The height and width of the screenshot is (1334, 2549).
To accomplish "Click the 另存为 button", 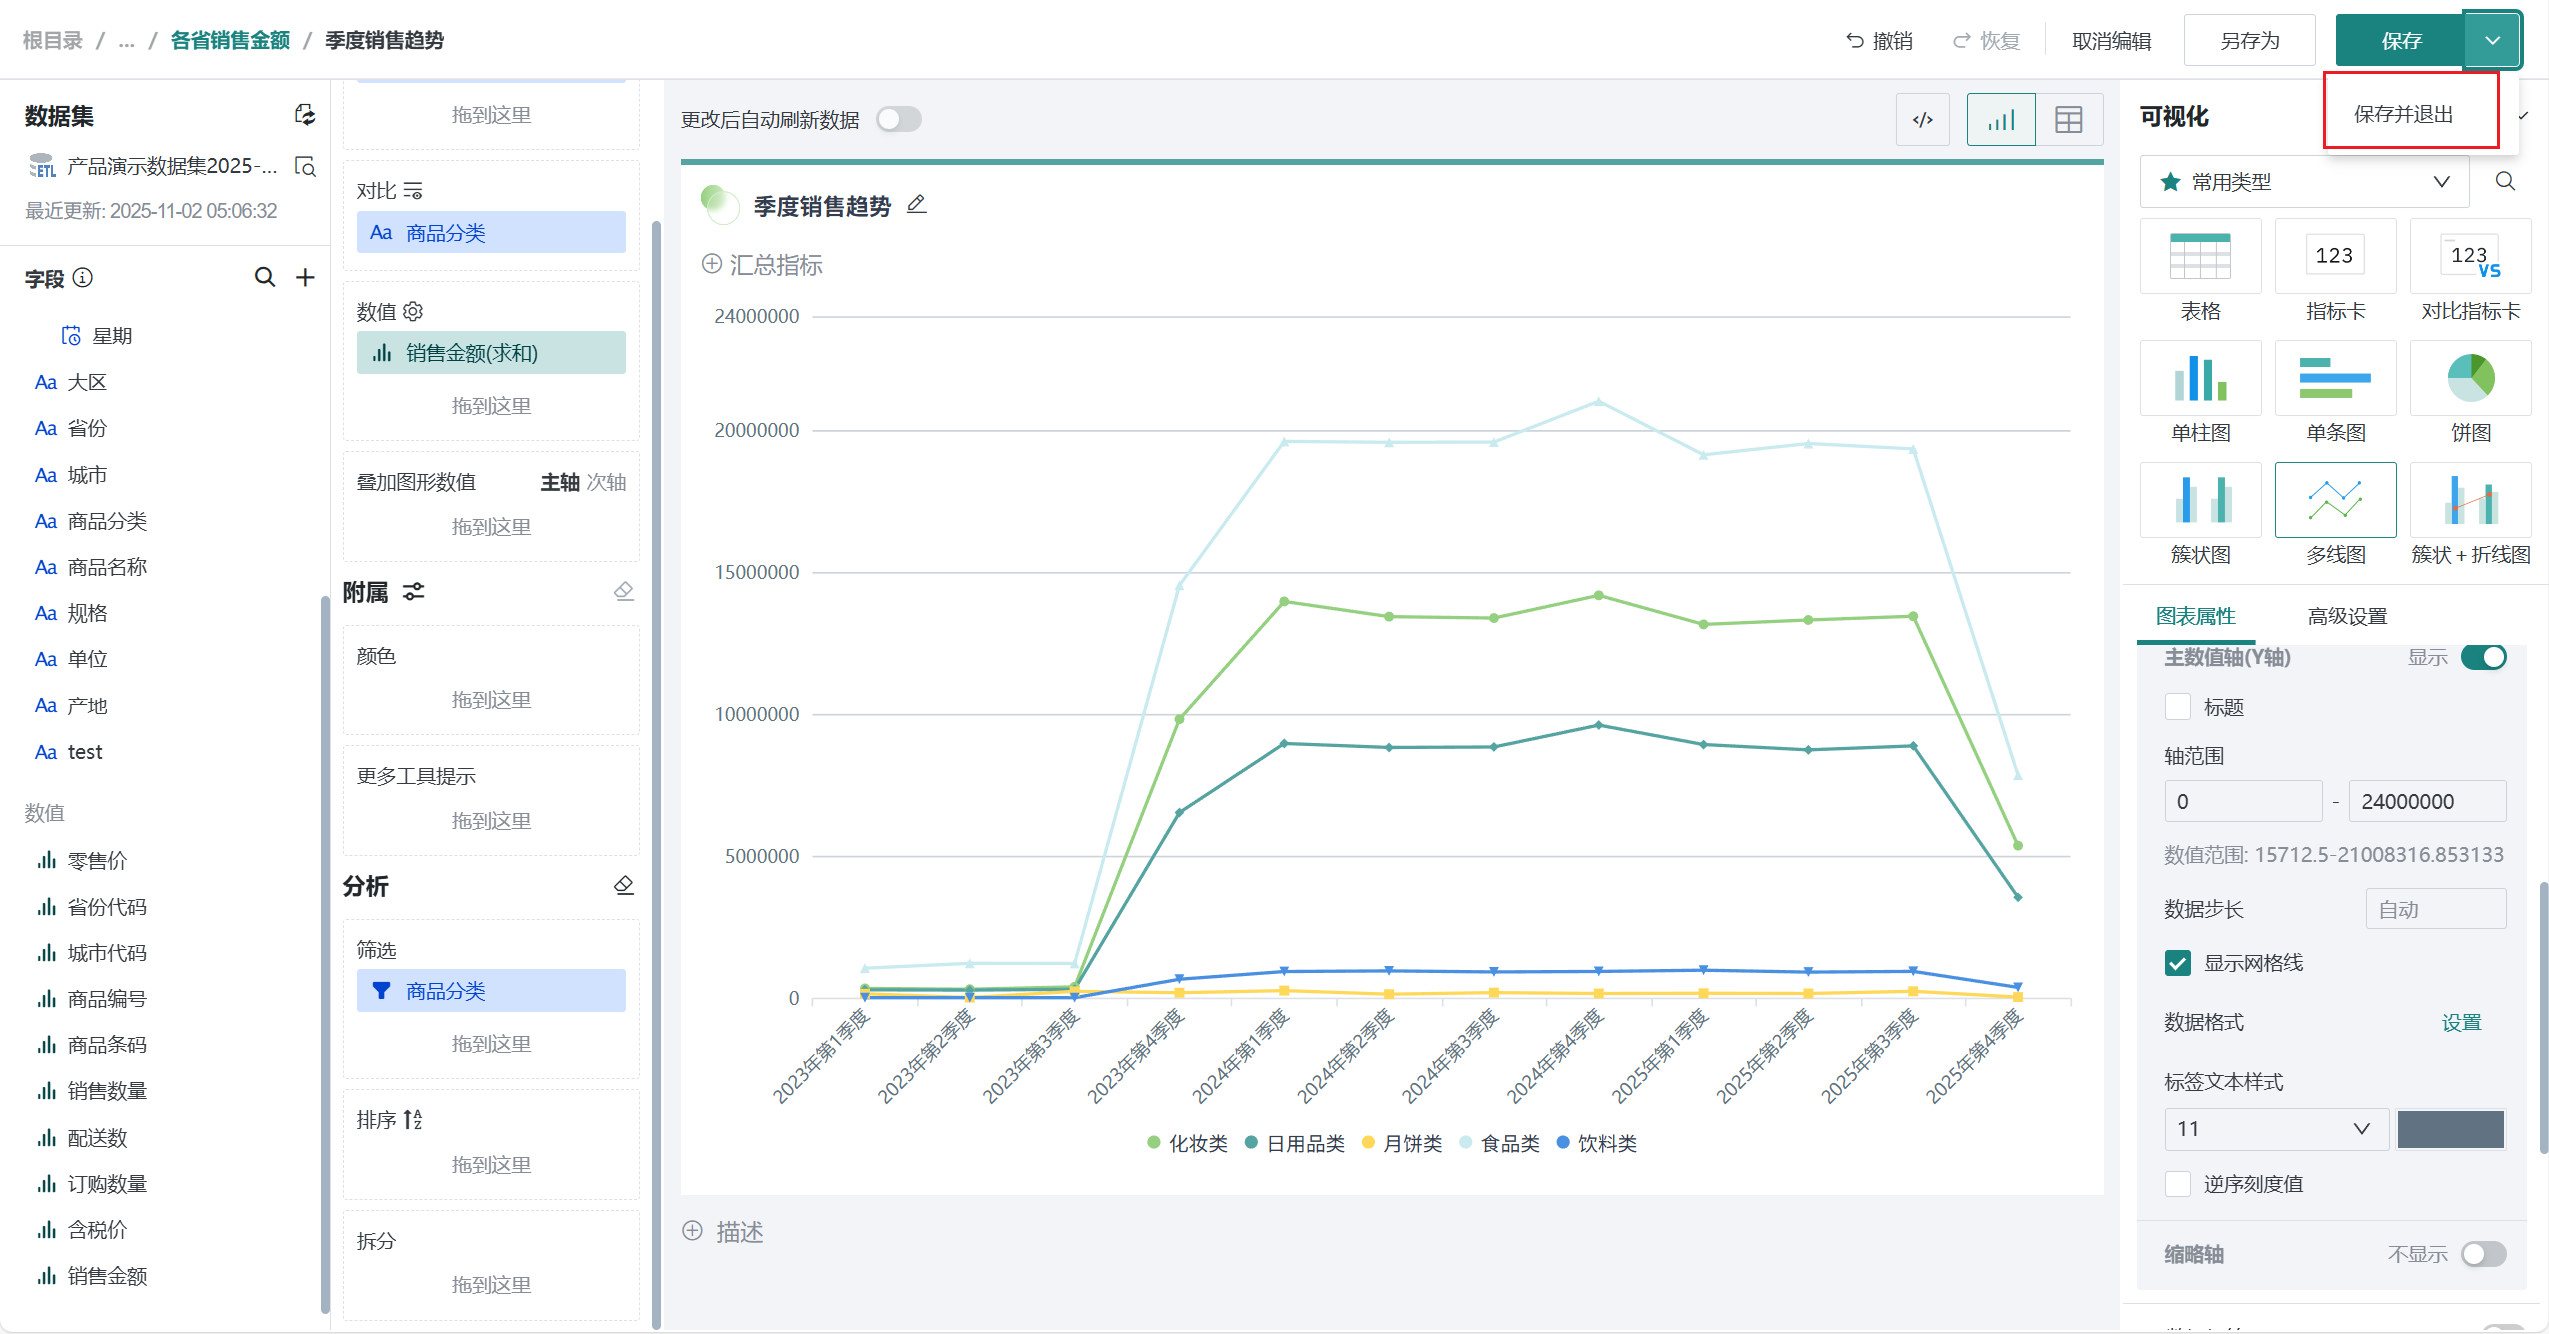I will 2249,41.
